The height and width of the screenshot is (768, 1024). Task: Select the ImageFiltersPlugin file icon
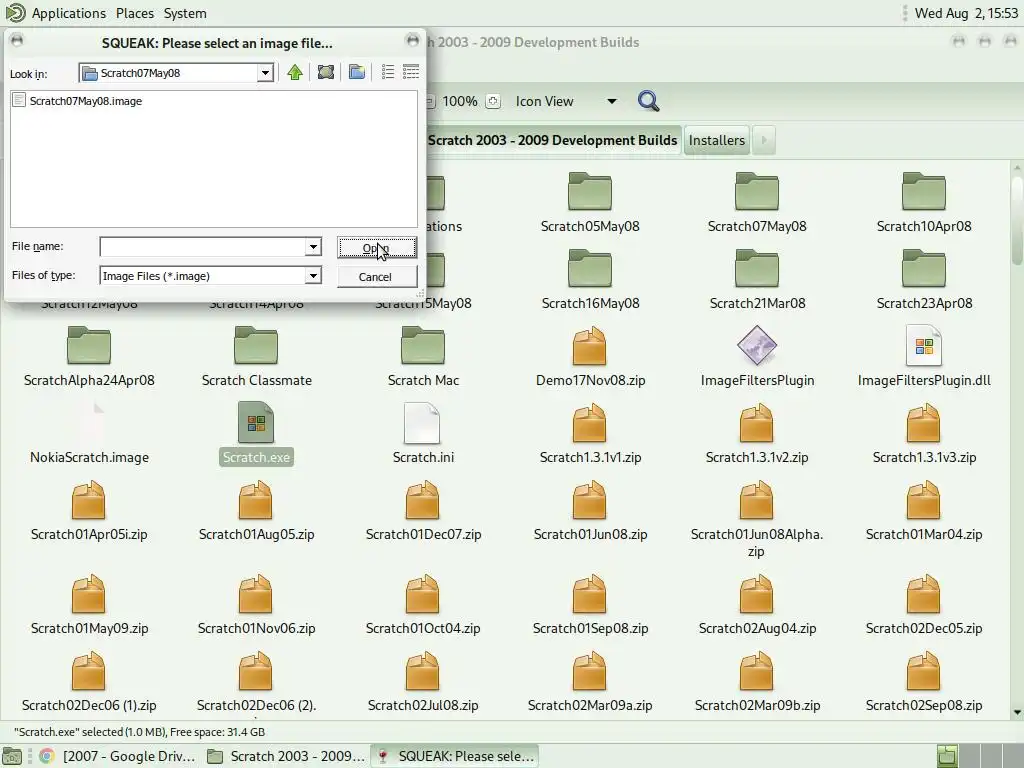757,357
